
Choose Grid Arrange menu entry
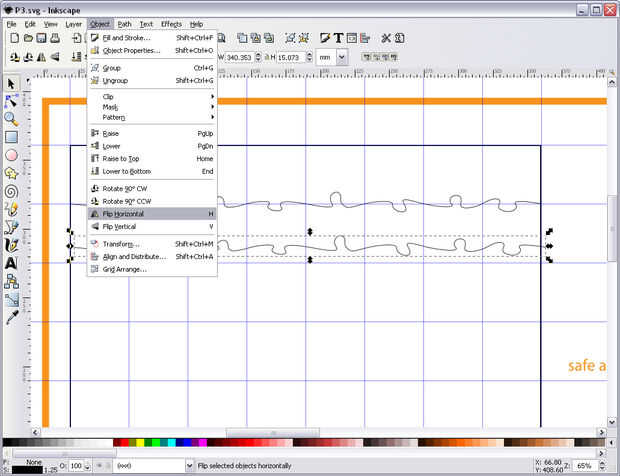[x=152, y=269]
